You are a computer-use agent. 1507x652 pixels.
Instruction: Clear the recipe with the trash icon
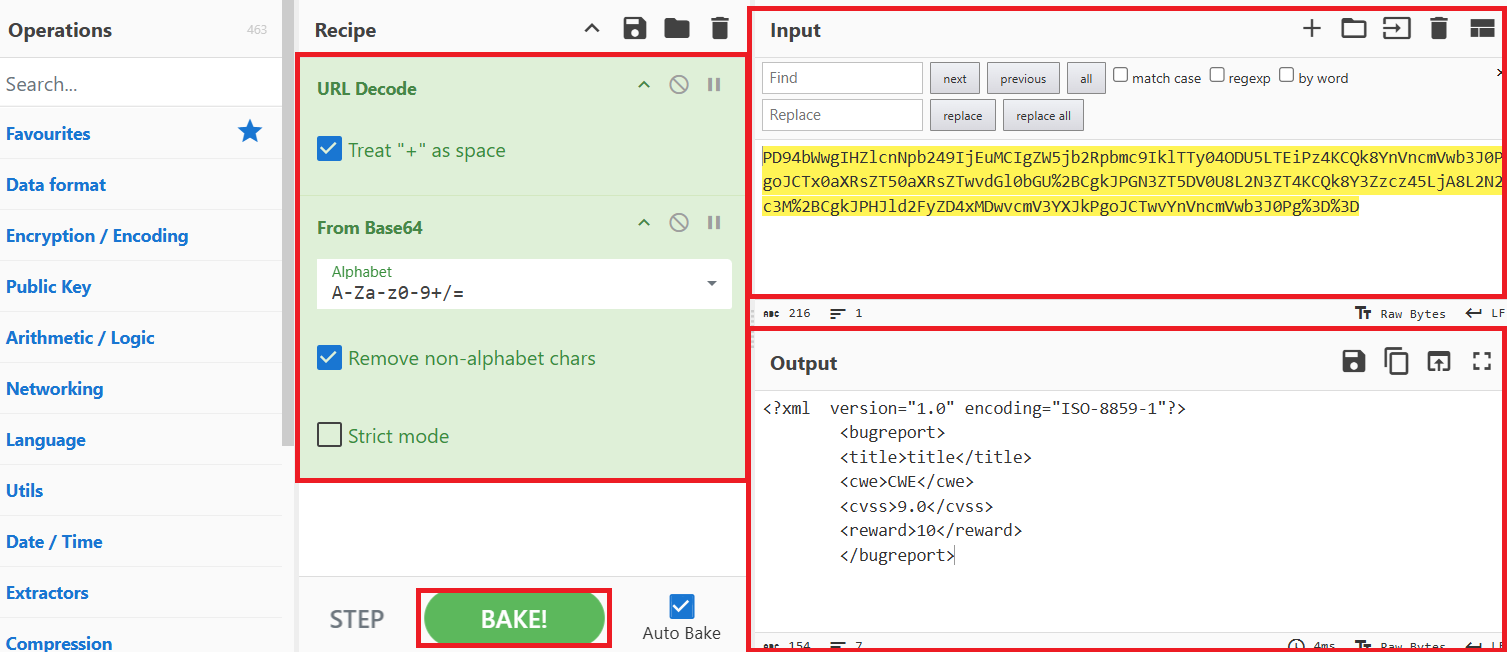click(720, 29)
